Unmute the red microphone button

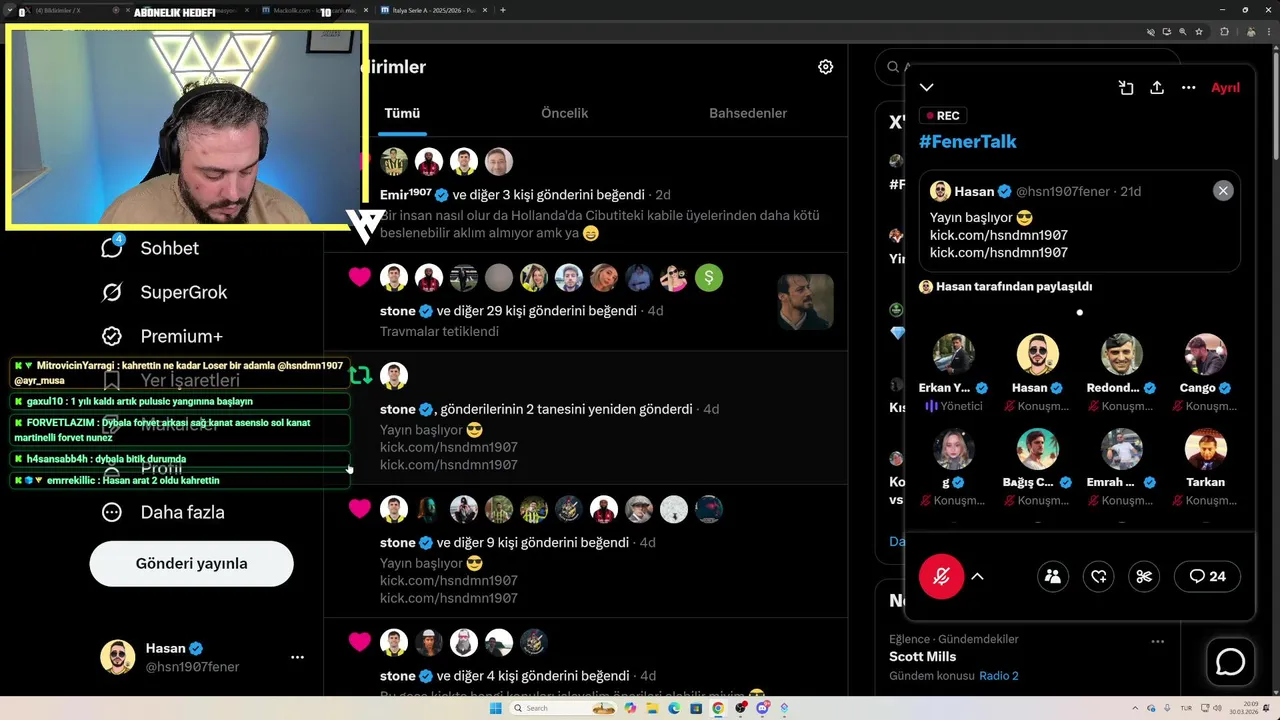pos(941,576)
